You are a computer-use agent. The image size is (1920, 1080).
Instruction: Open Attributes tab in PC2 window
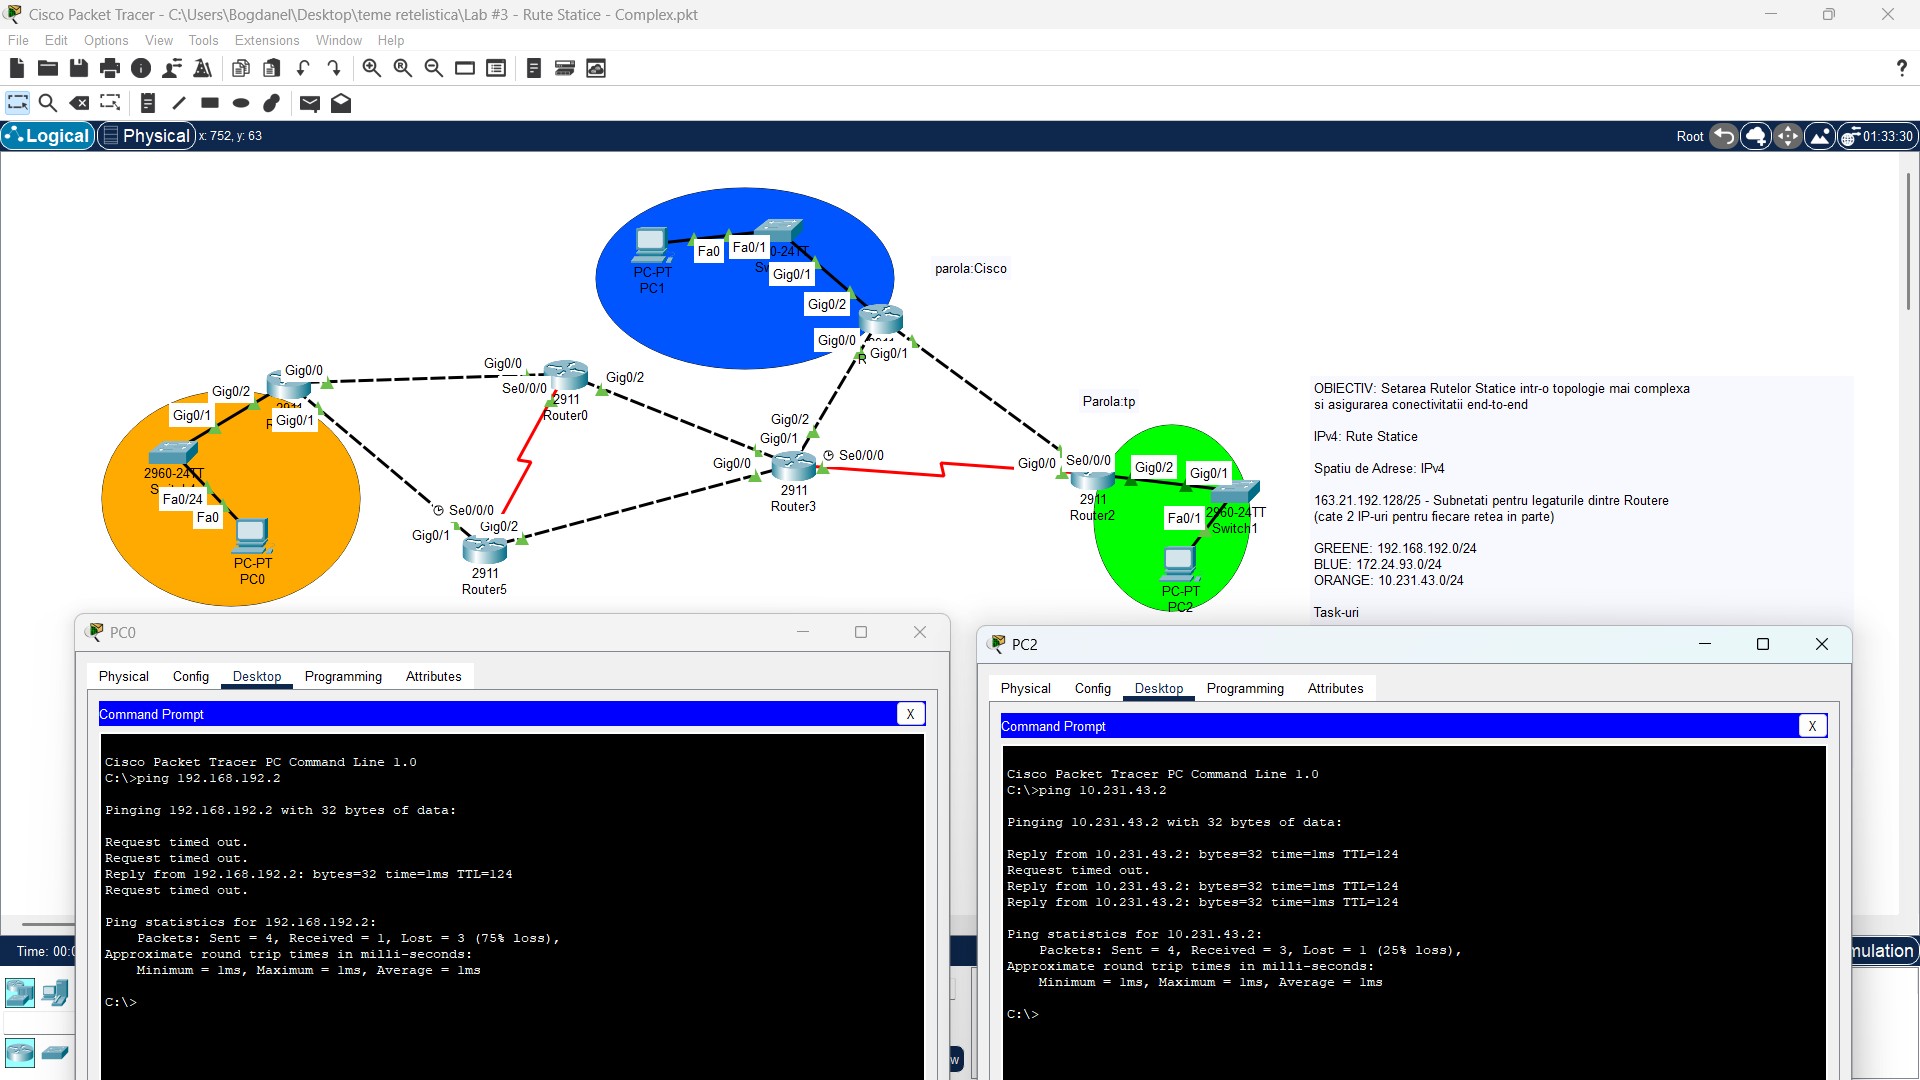tap(1336, 688)
